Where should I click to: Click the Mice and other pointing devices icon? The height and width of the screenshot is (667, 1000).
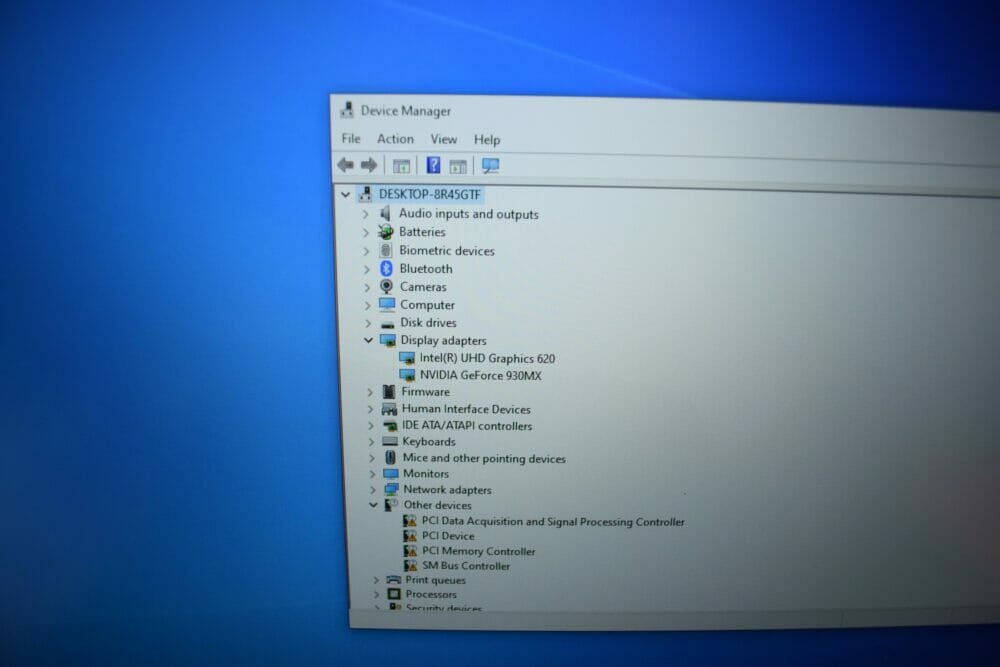(390, 457)
